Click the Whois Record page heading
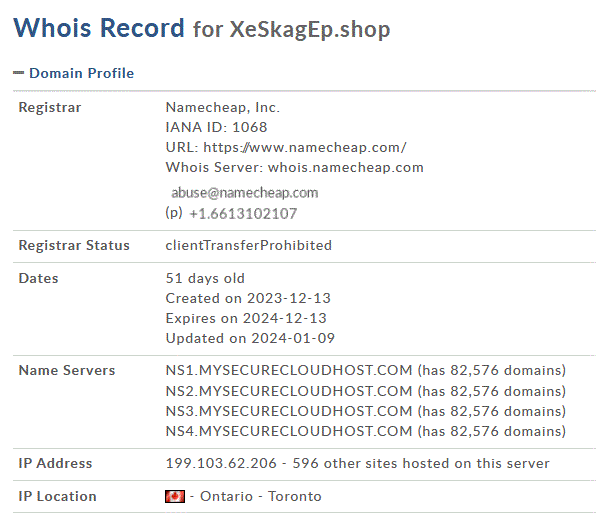Image resolution: width=597 pixels, height=515 pixels. tap(99, 28)
